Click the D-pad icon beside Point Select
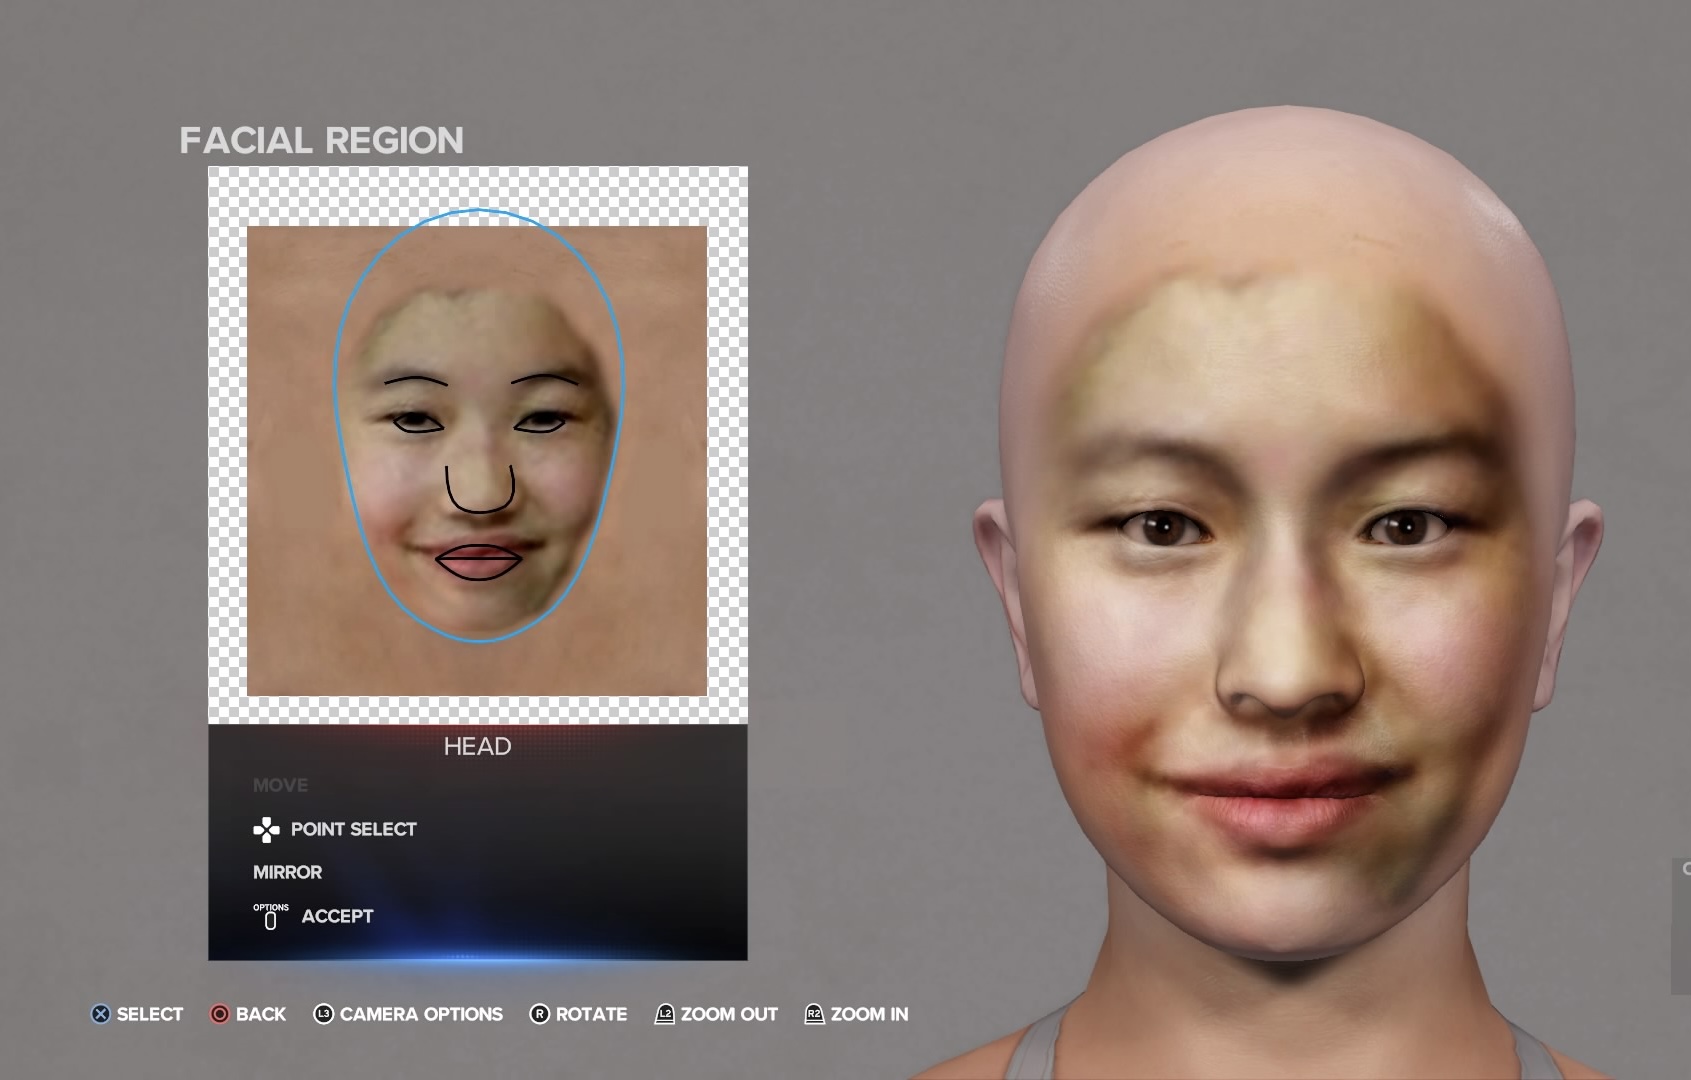This screenshot has height=1080, width=1691. pos(266,829)
